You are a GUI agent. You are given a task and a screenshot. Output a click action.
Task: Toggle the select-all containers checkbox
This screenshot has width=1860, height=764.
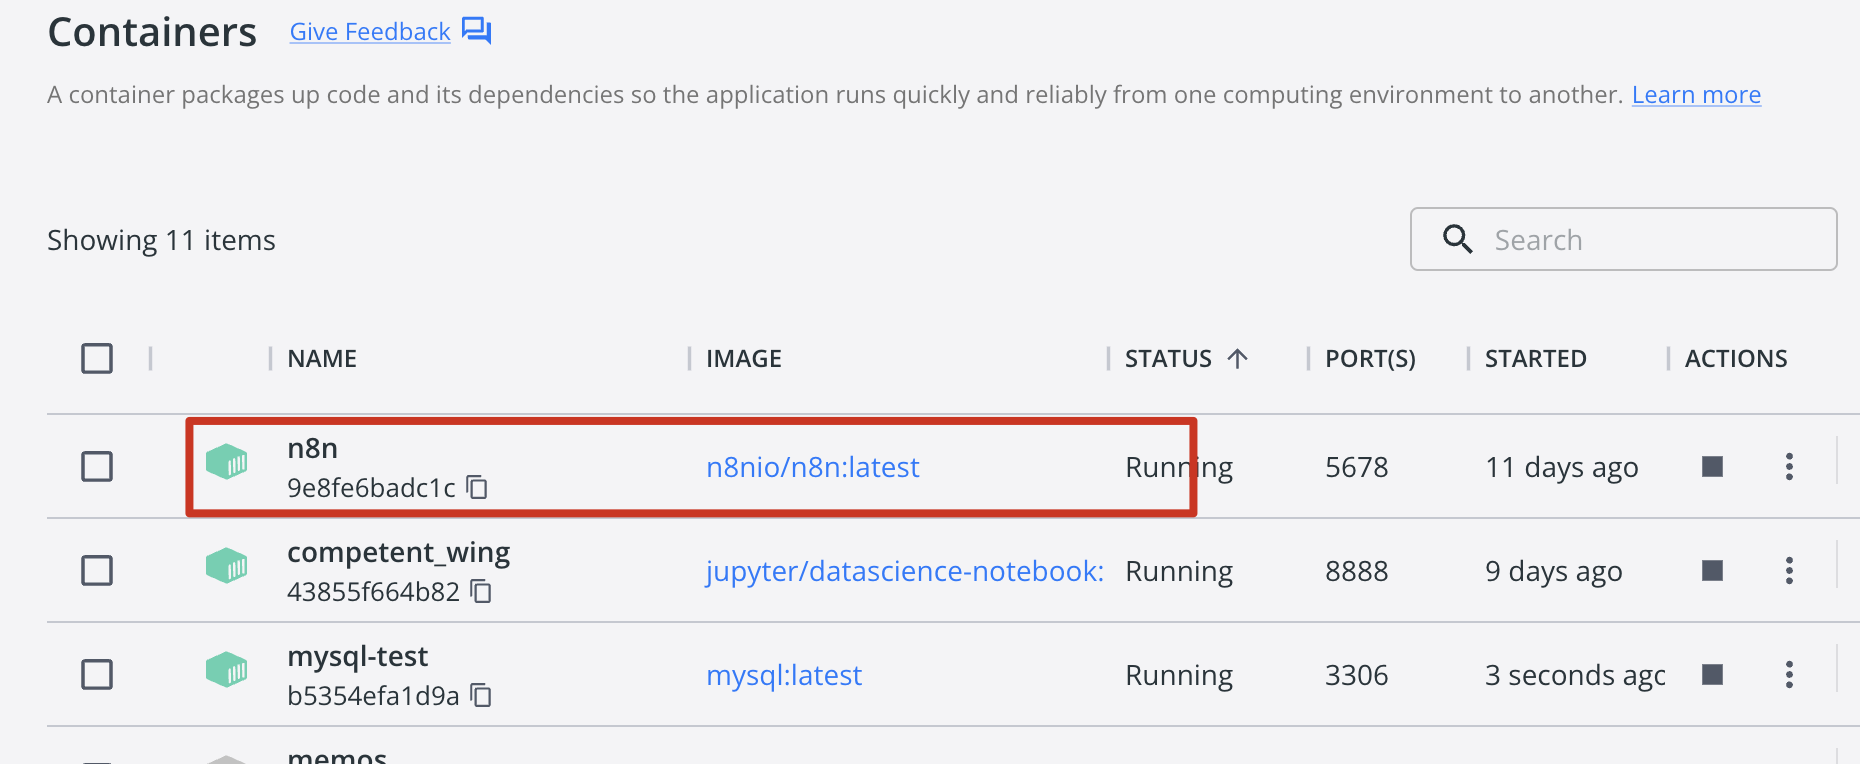[x=97, y=358]
